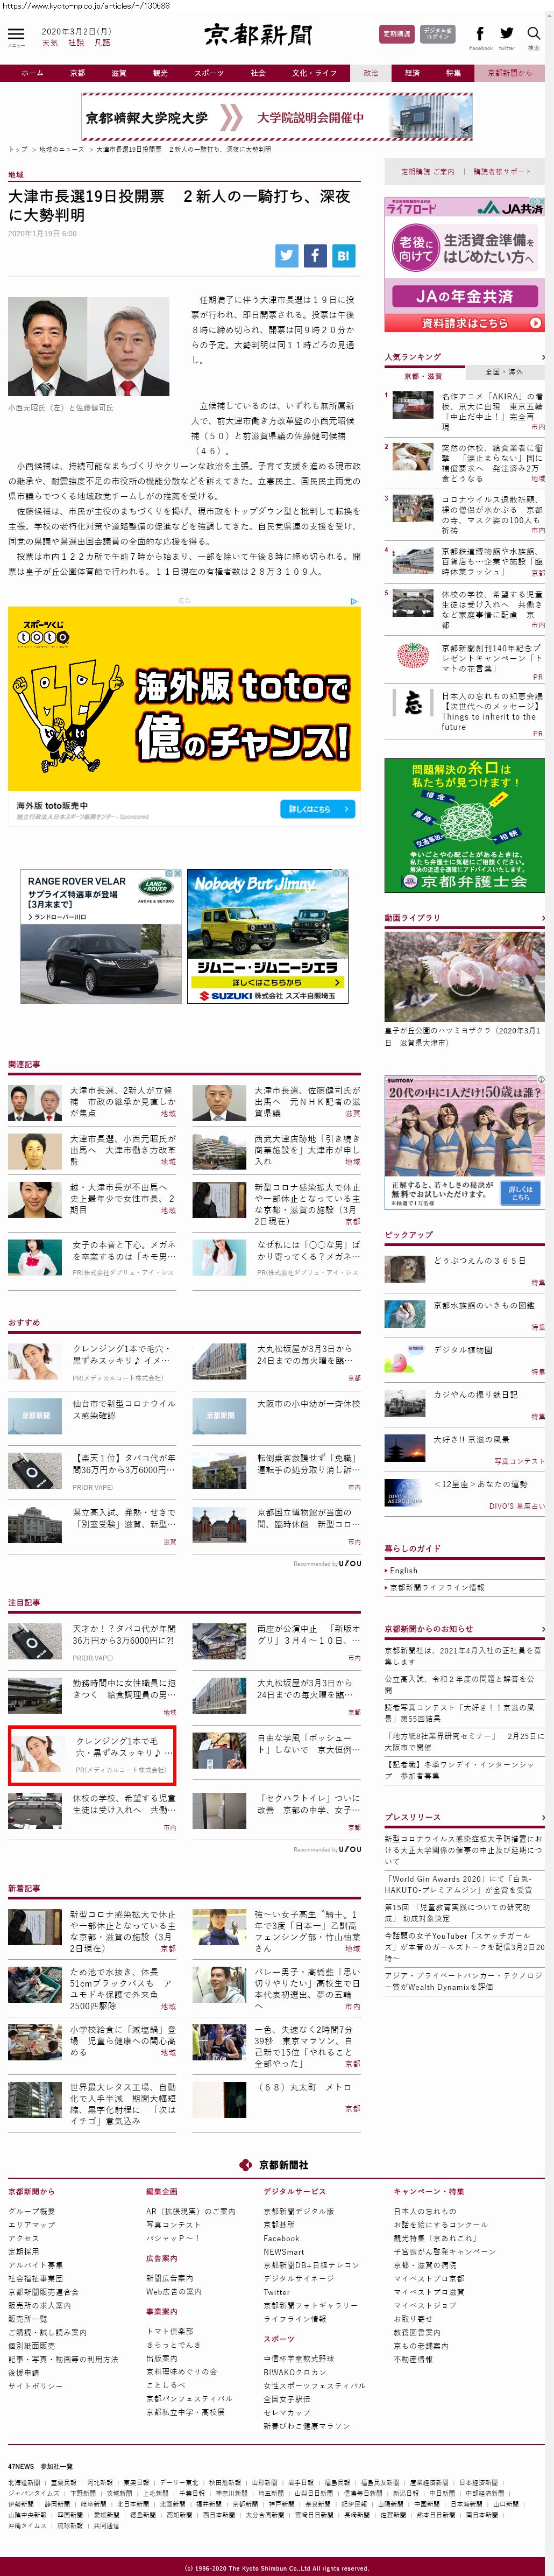This screenshot has height=2576, width=554.
Task: Select 京都・滋賀 ranking tab
Action: pos(423,376)
